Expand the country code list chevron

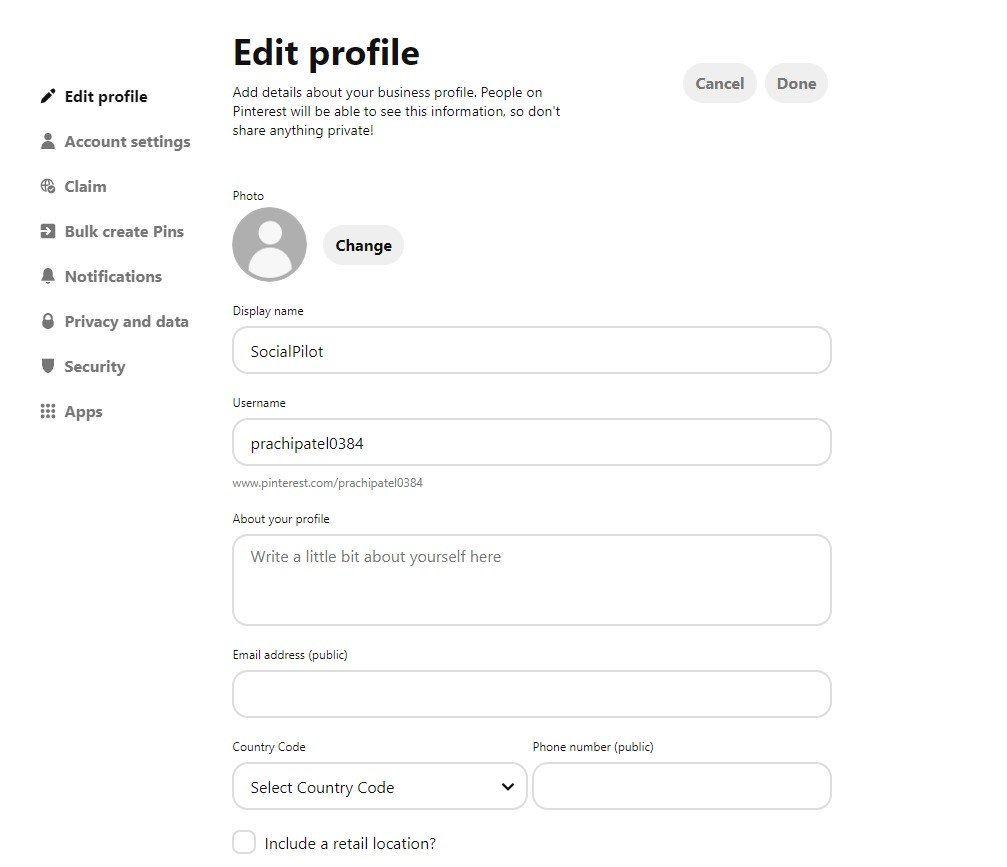tap(508, 786)
